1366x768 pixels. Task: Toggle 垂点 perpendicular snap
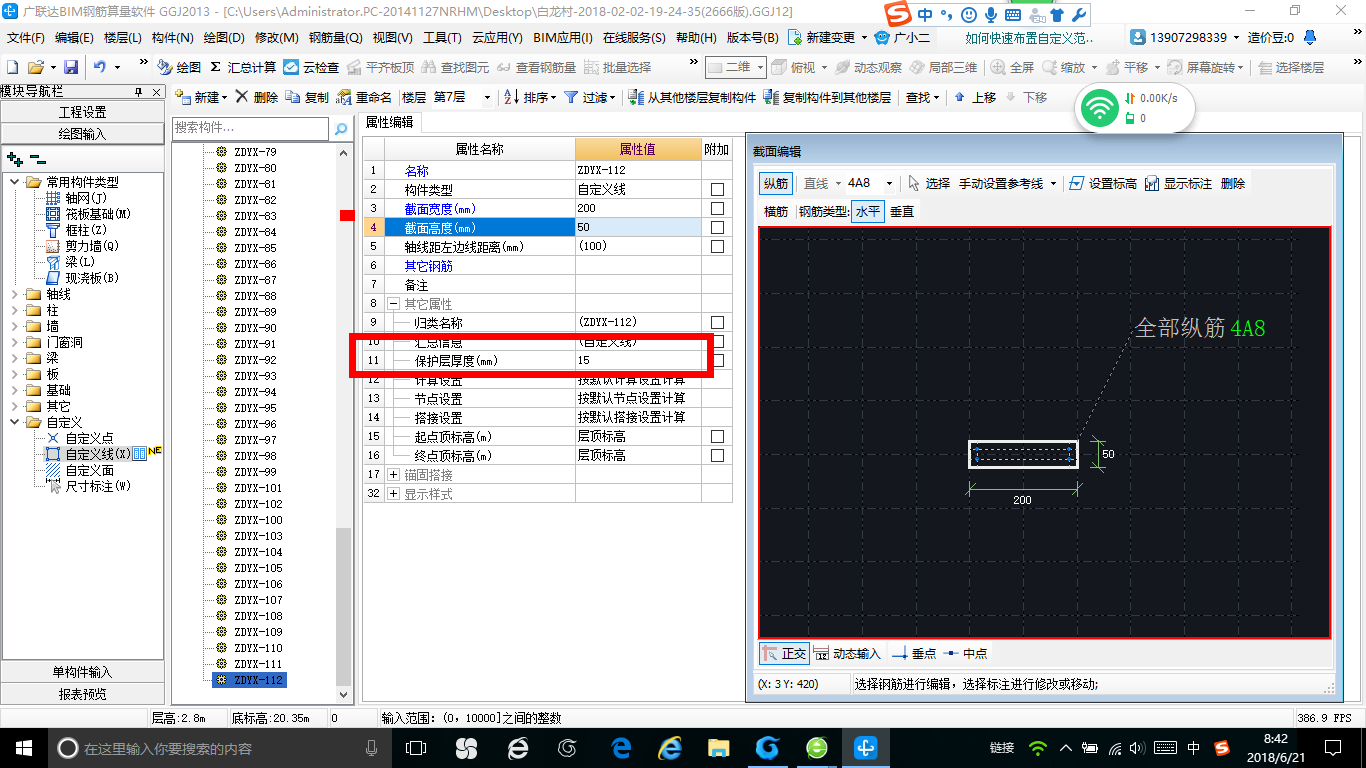tap(914, 653)
